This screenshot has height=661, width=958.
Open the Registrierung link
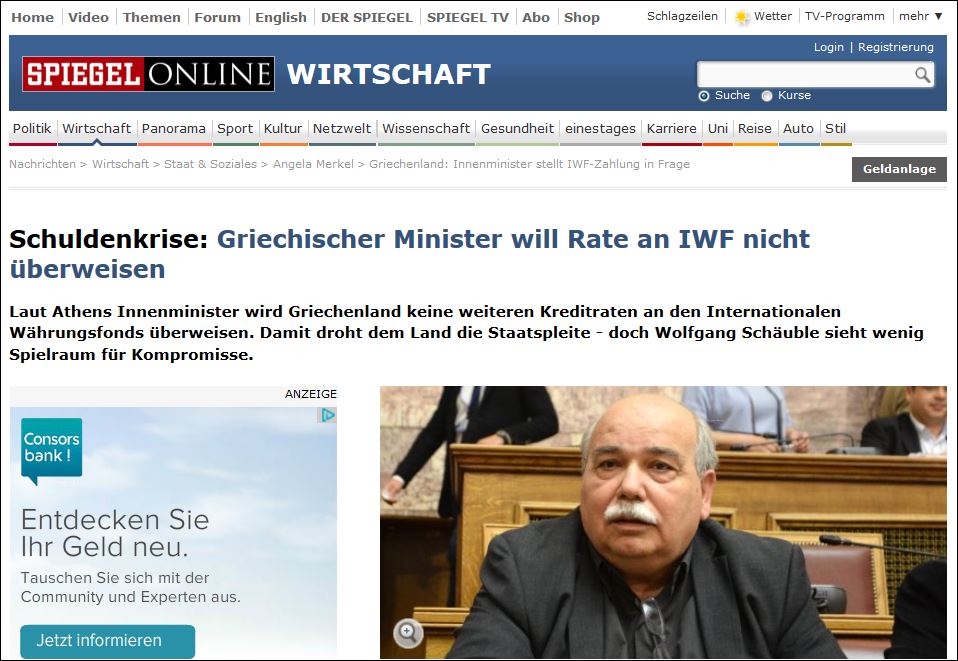pos(895,47)
